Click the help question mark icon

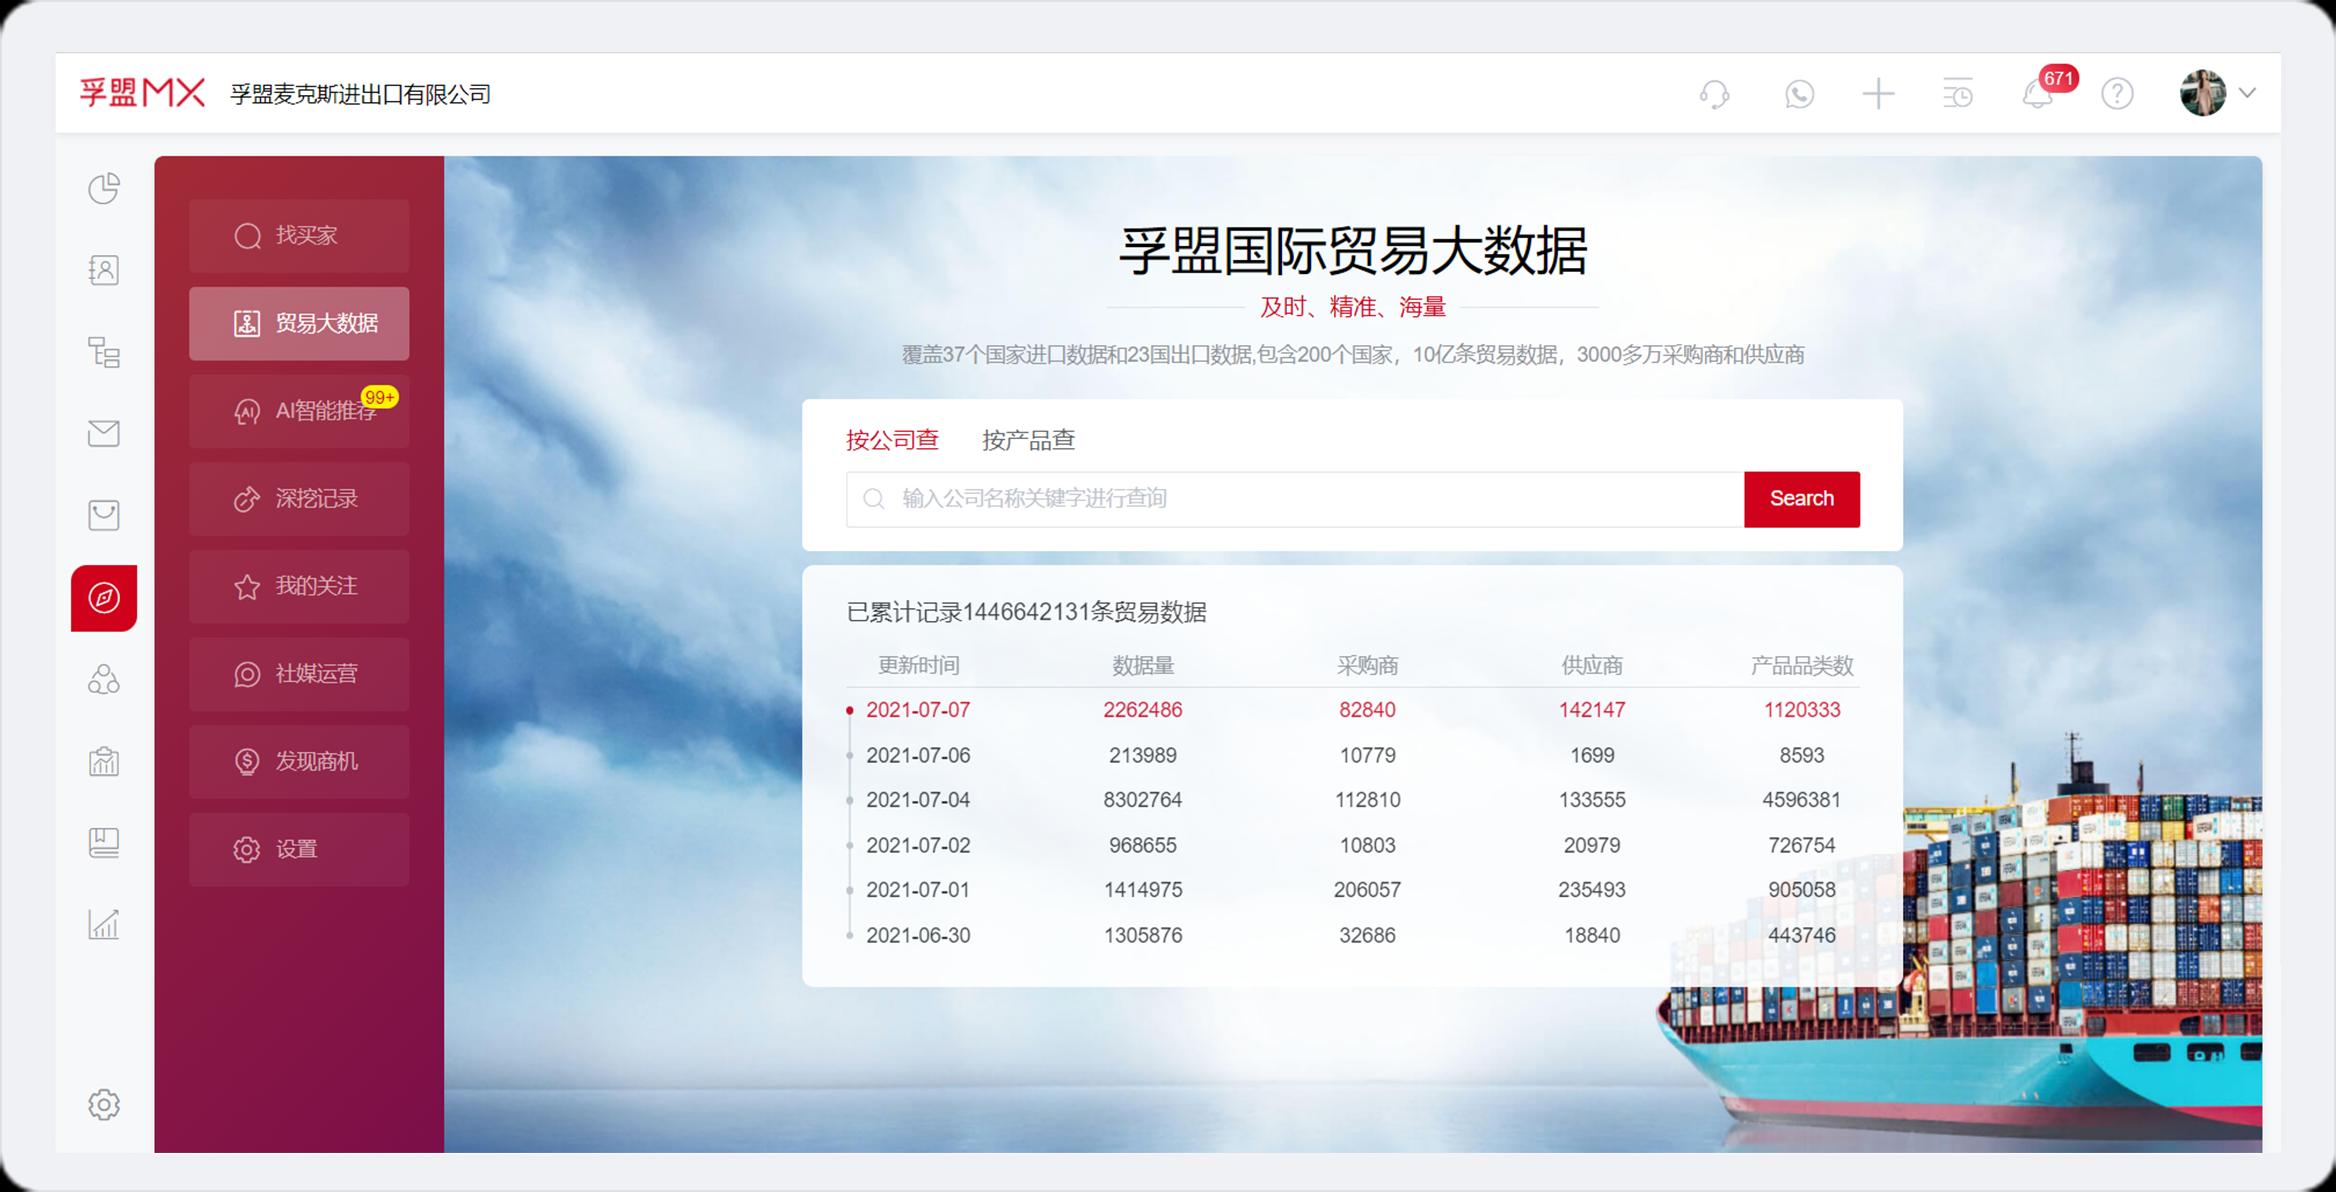(2117, 93)
